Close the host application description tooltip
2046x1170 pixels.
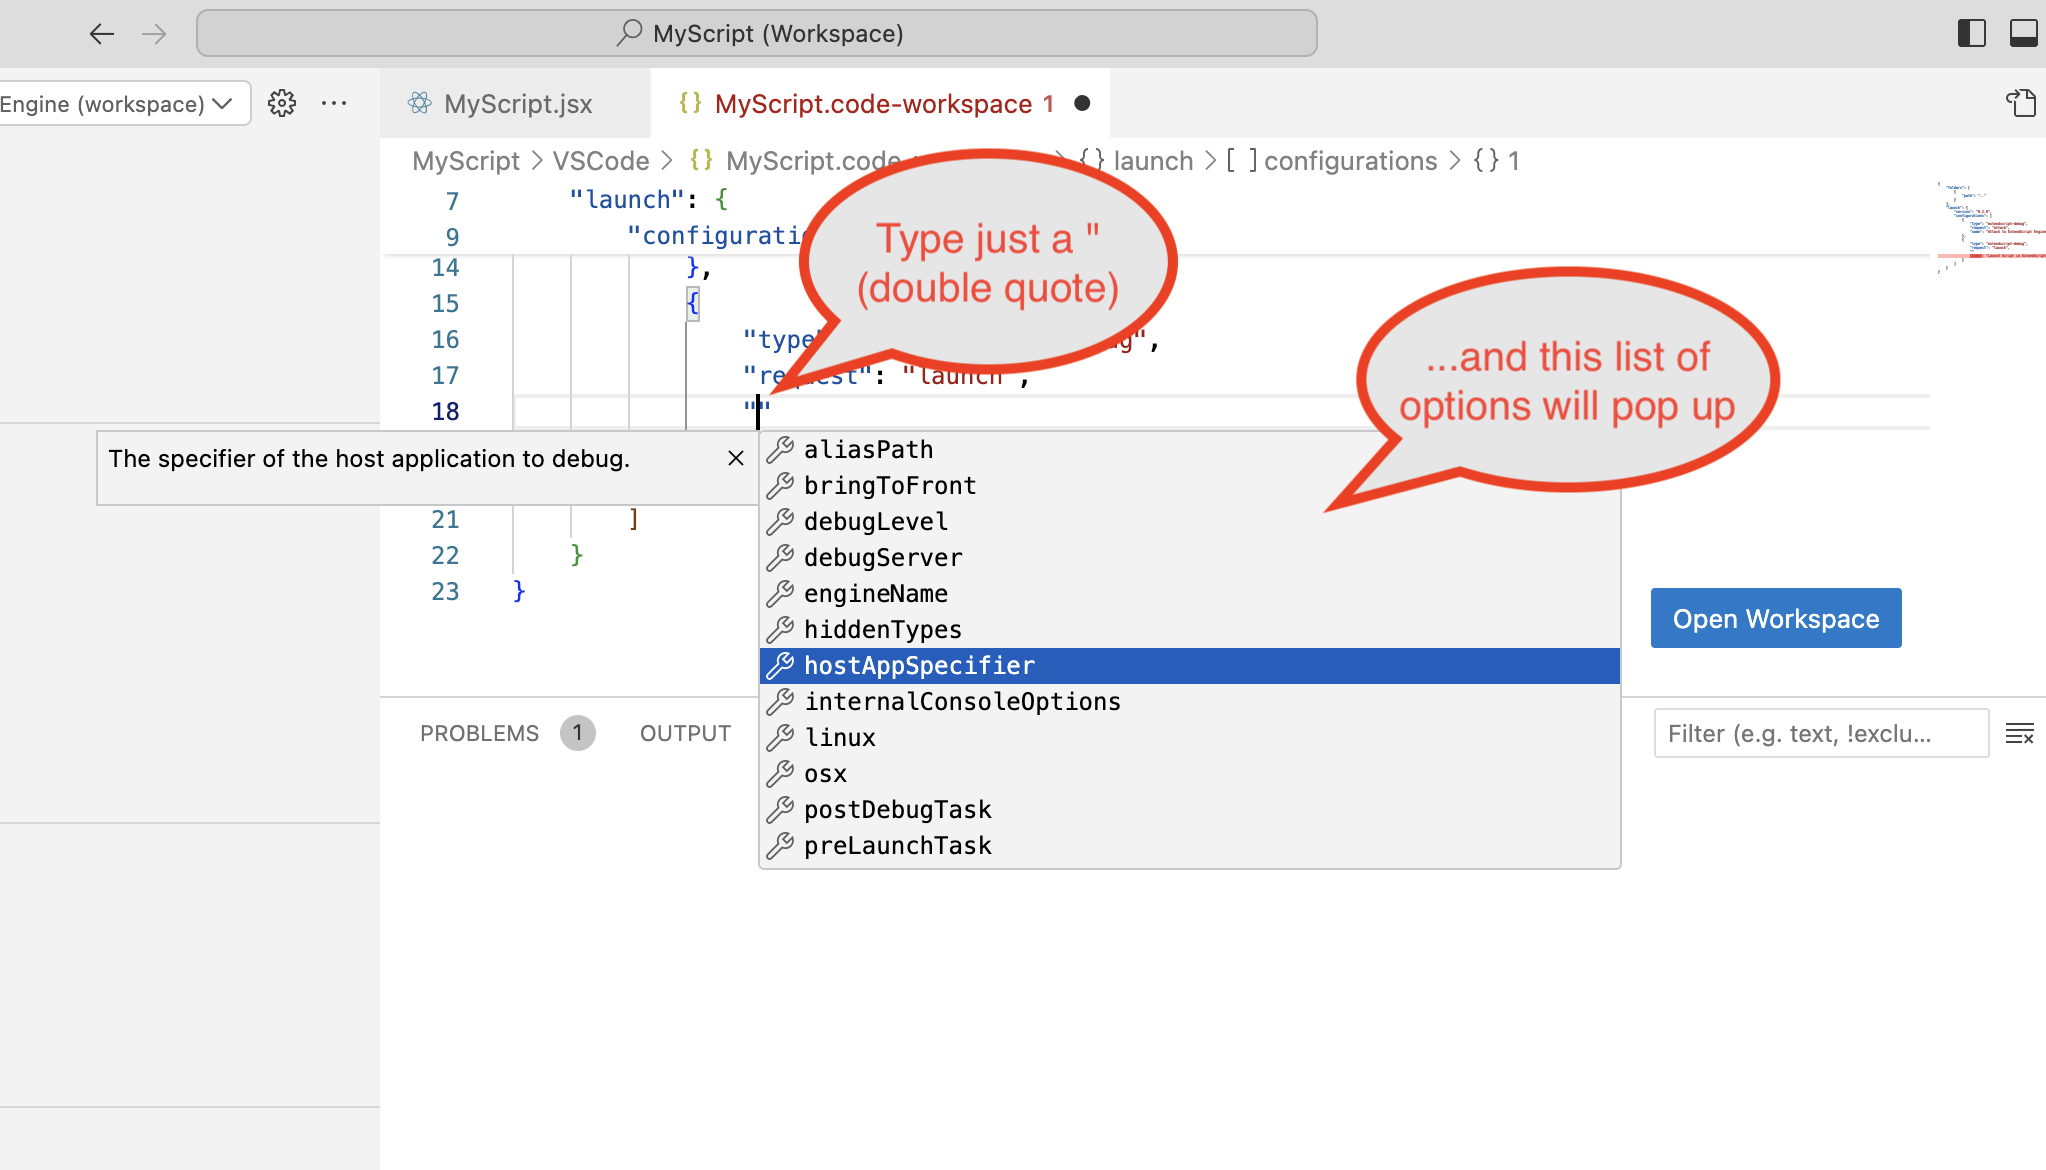coord(736,458)
